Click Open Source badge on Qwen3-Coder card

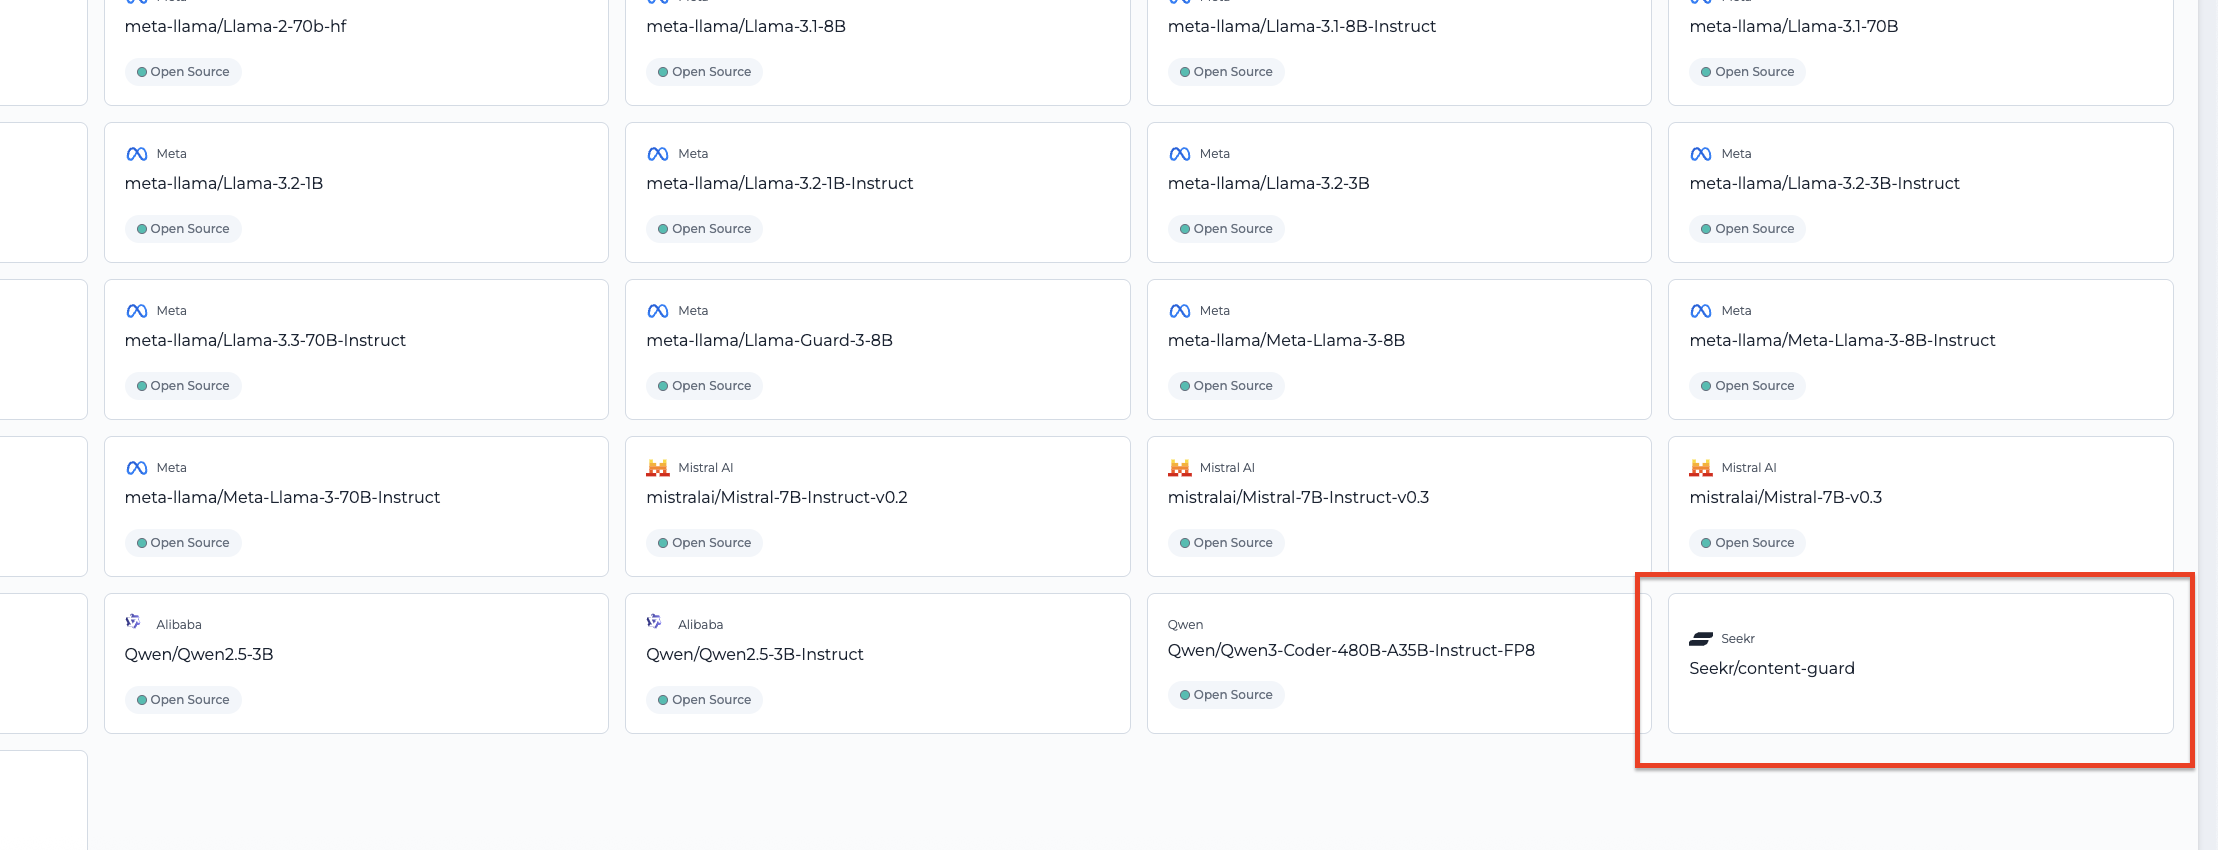[x=1226, y=695]
